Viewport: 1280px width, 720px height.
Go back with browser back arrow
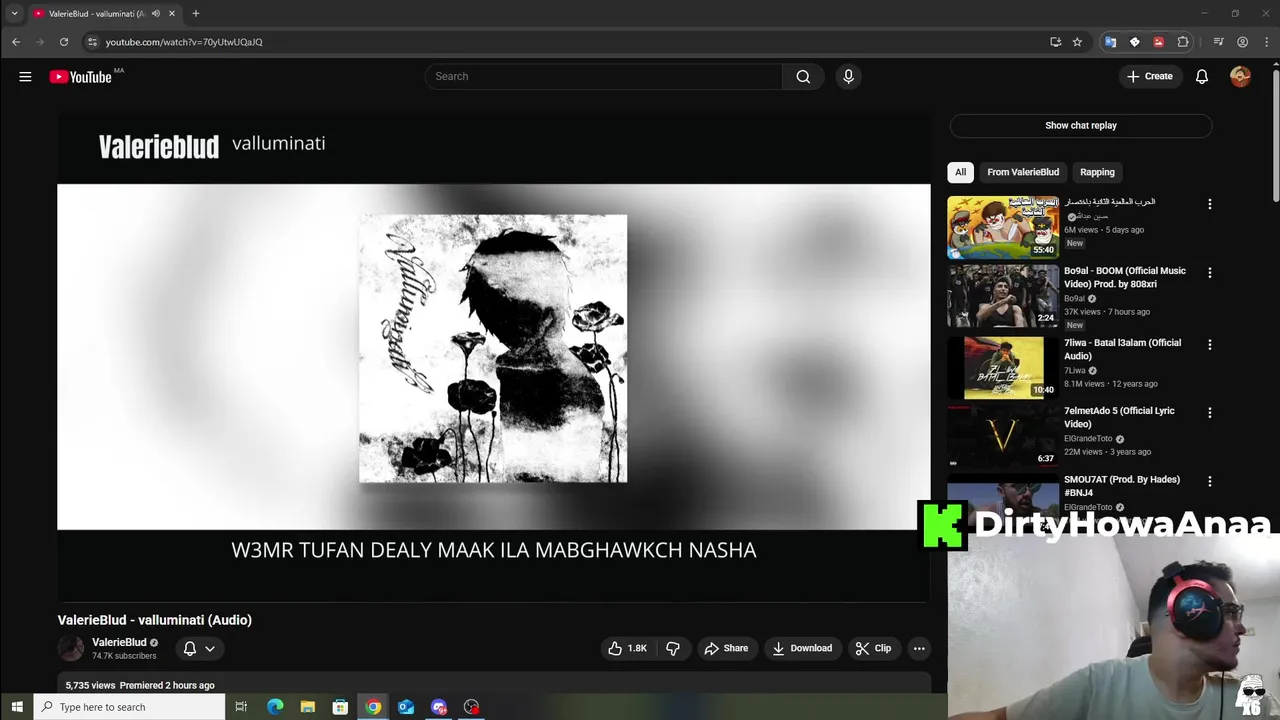[x=16, y=42]
